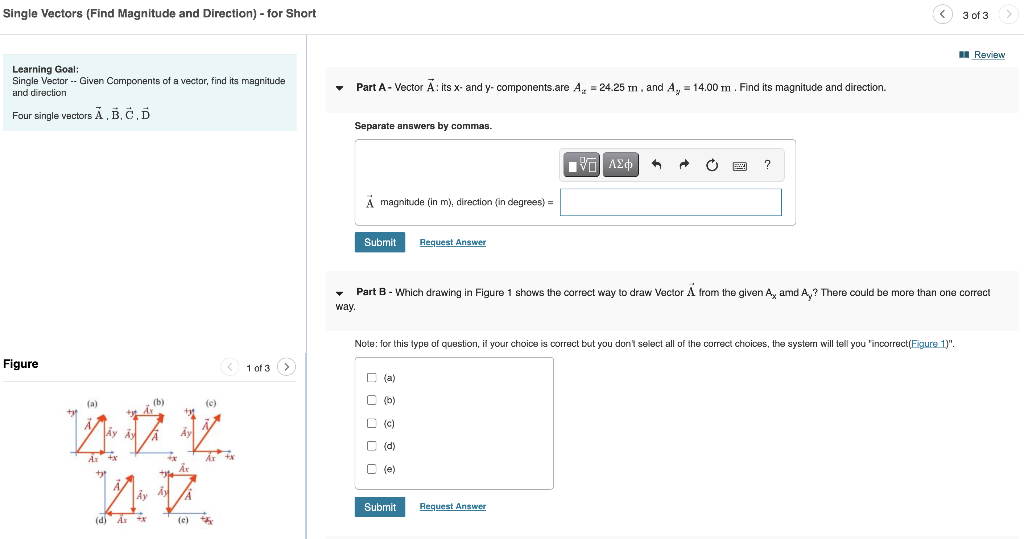This screenshot has height=539, width=1024.
Task: Go to previous problem arrow
Action: (x=942, y=14)
